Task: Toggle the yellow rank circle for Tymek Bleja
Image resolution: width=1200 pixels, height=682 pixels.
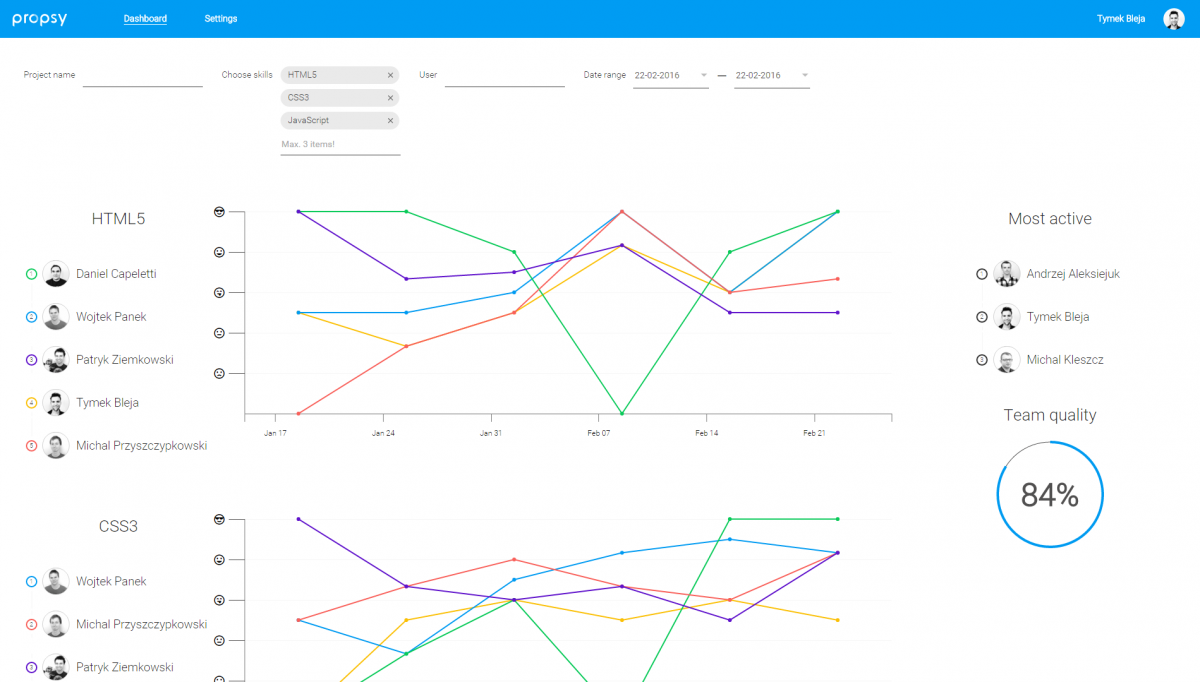Action: (x=31, y=403)
